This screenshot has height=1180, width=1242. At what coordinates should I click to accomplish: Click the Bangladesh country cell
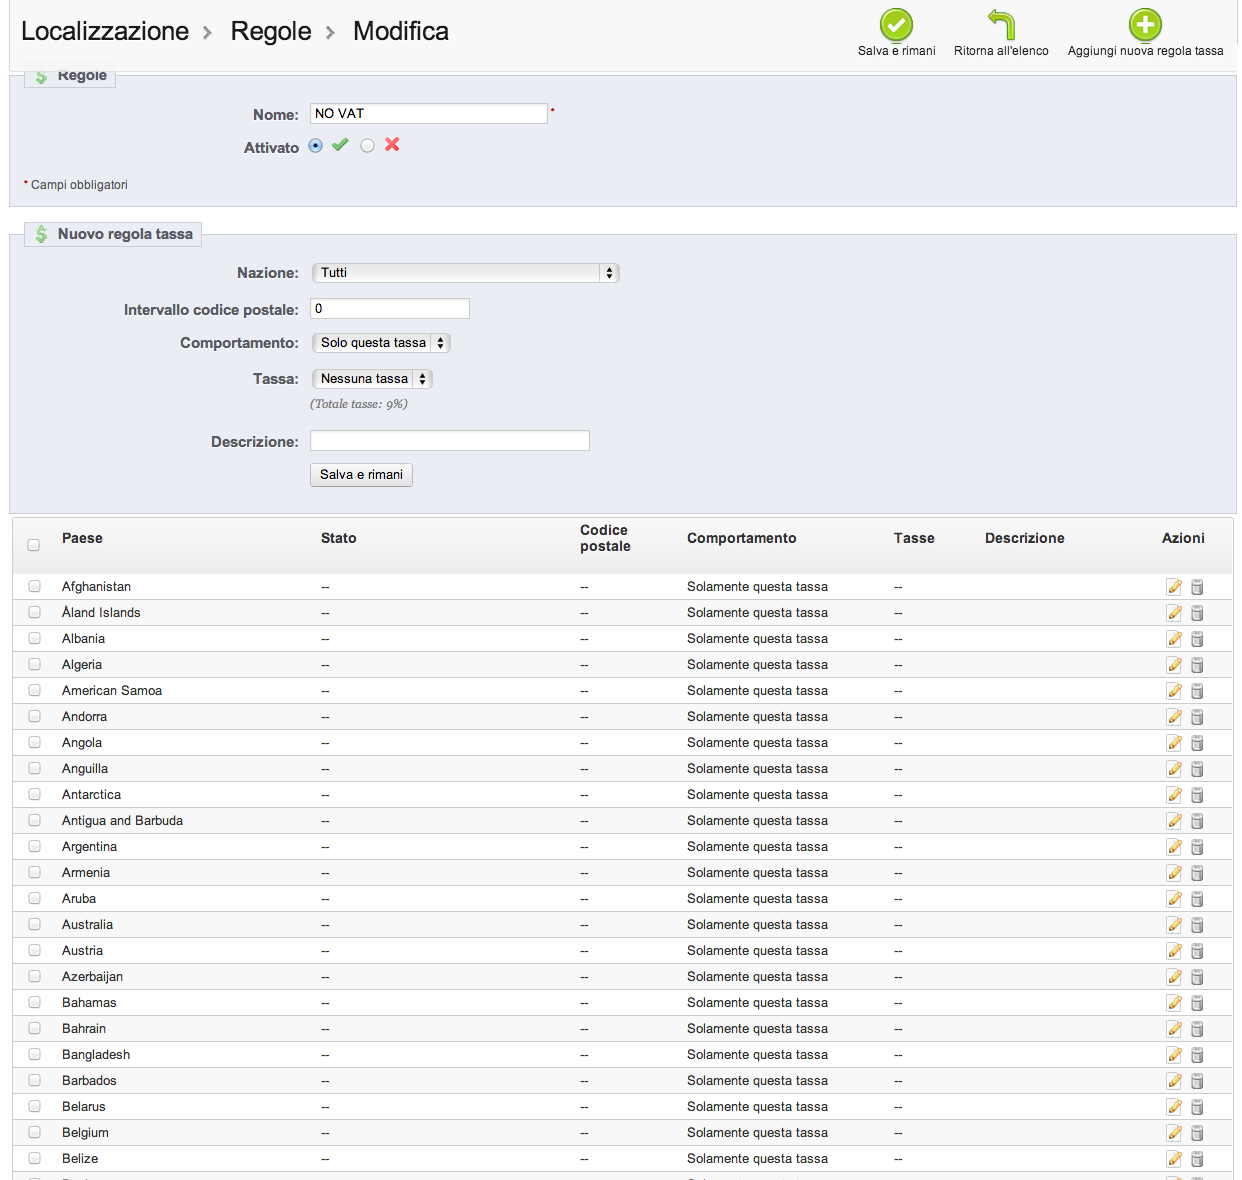pyautogui.click(x=96, y=1055)
